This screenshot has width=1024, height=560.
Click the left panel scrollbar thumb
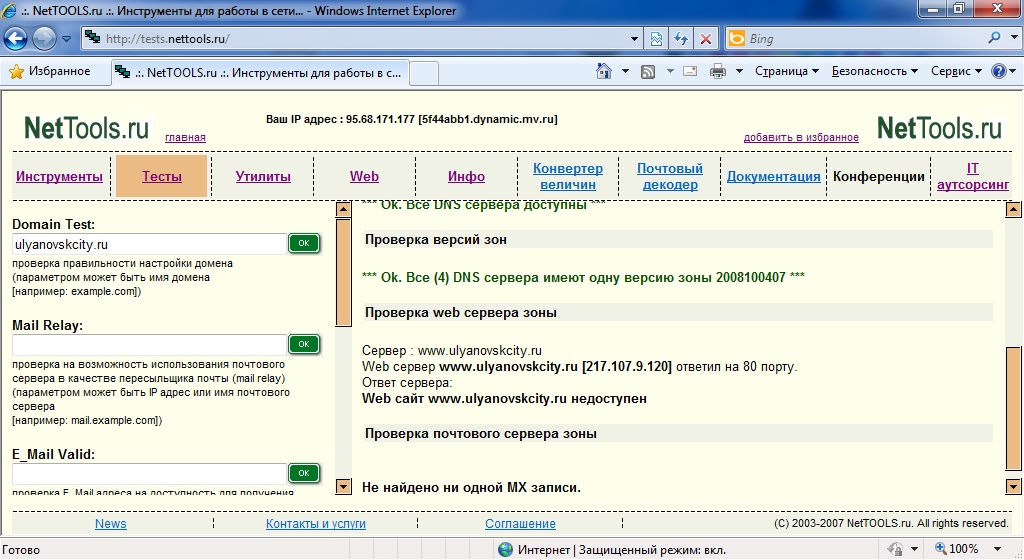point(344,272)
